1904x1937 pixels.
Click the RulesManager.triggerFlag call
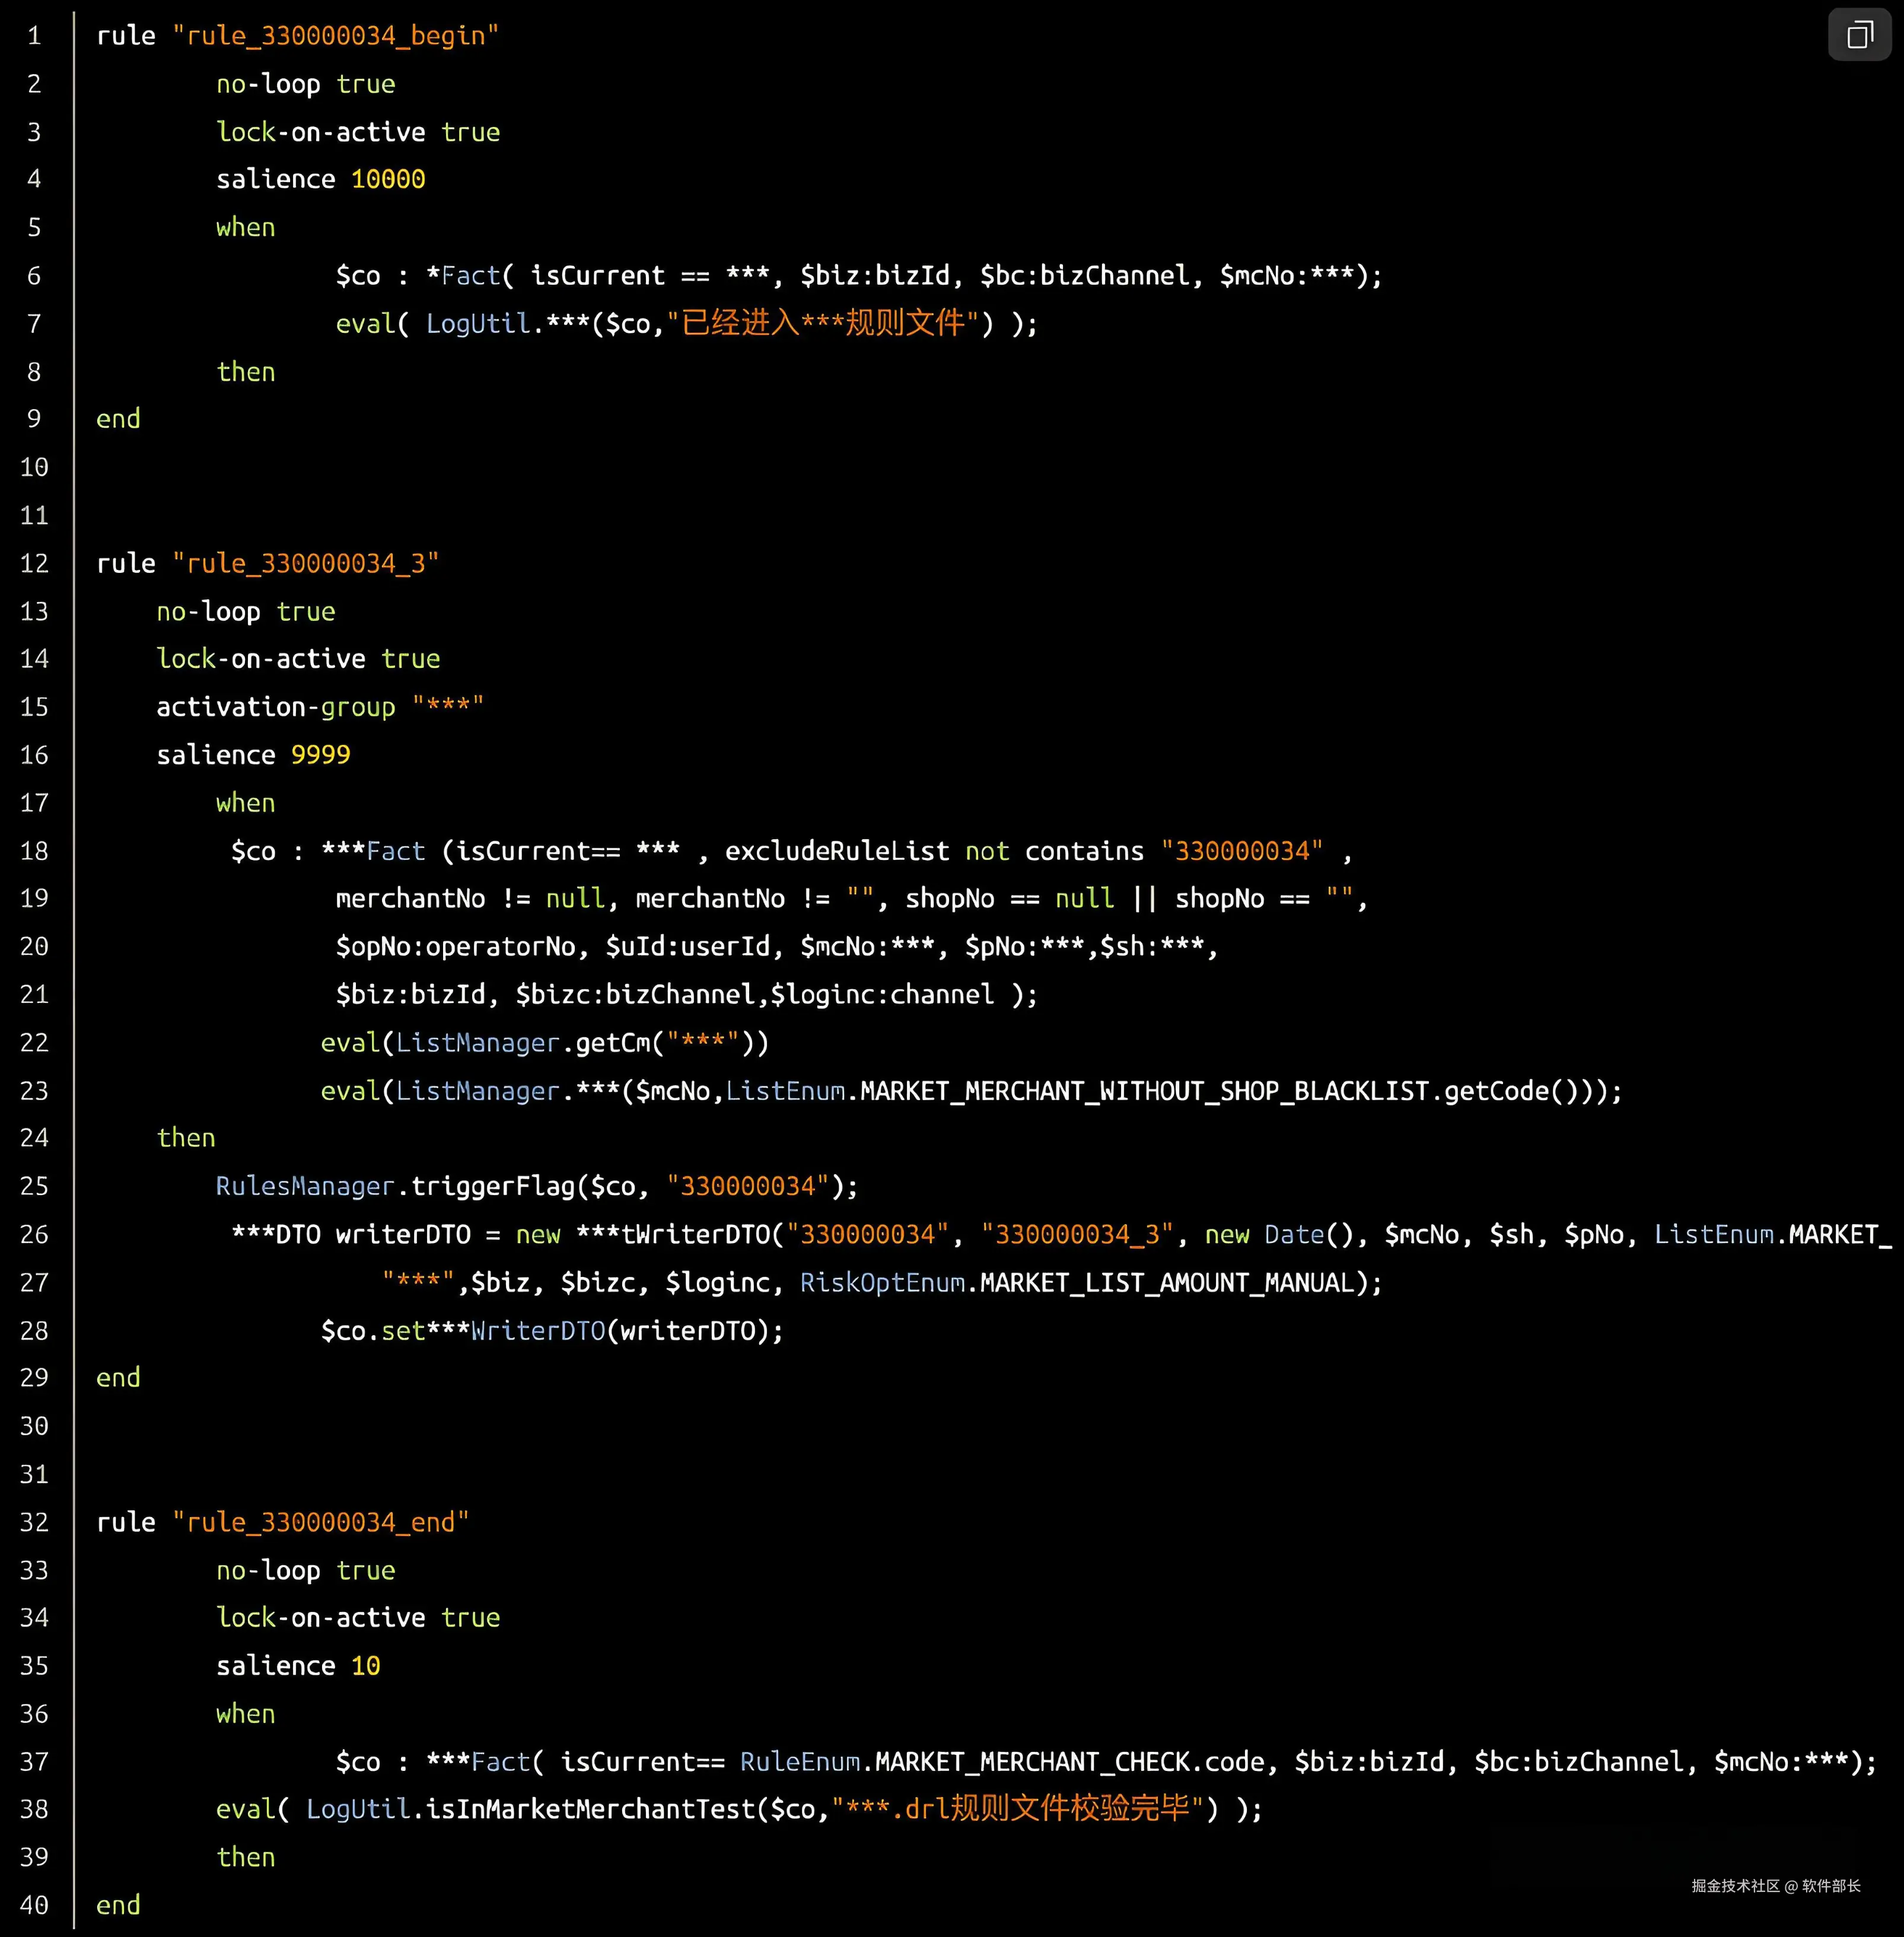395,1186
